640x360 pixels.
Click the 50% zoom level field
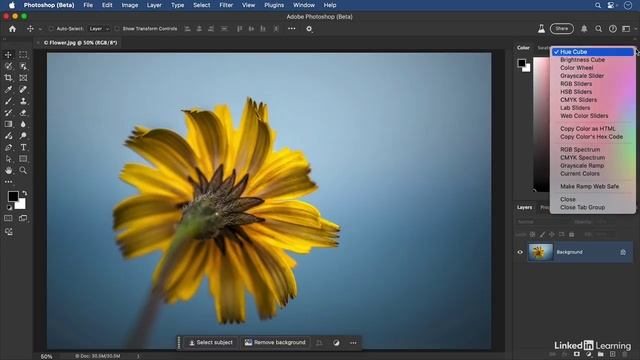pyautogui.click(x=47, y=356)
